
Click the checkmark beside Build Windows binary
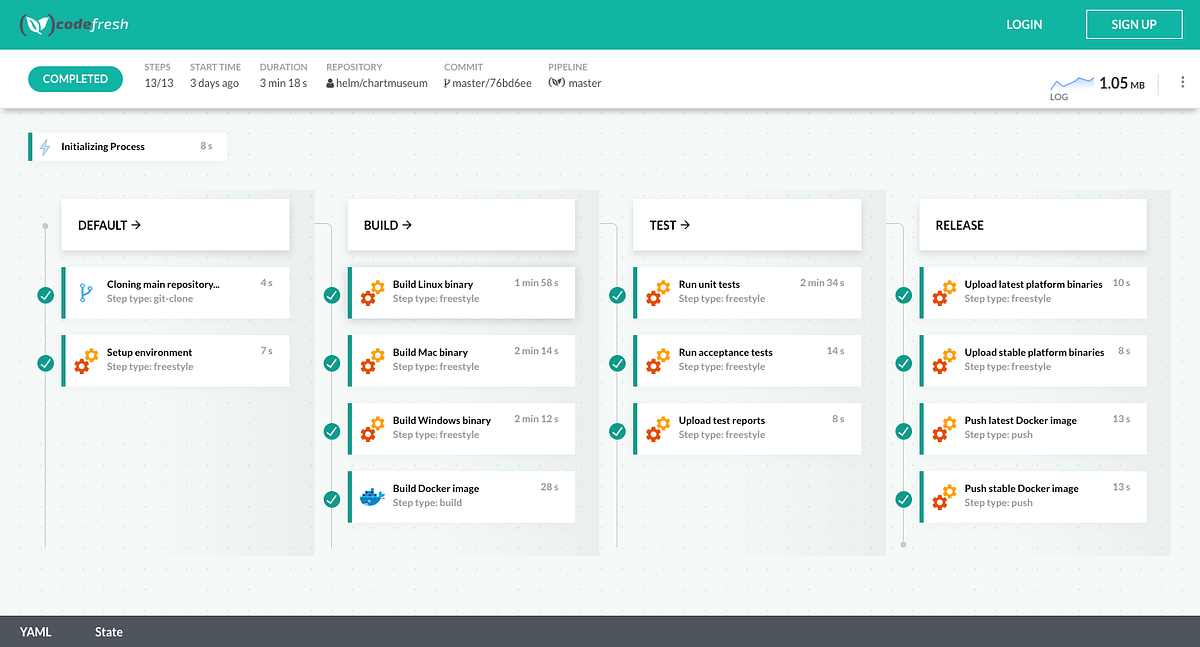tap(331, 431)
